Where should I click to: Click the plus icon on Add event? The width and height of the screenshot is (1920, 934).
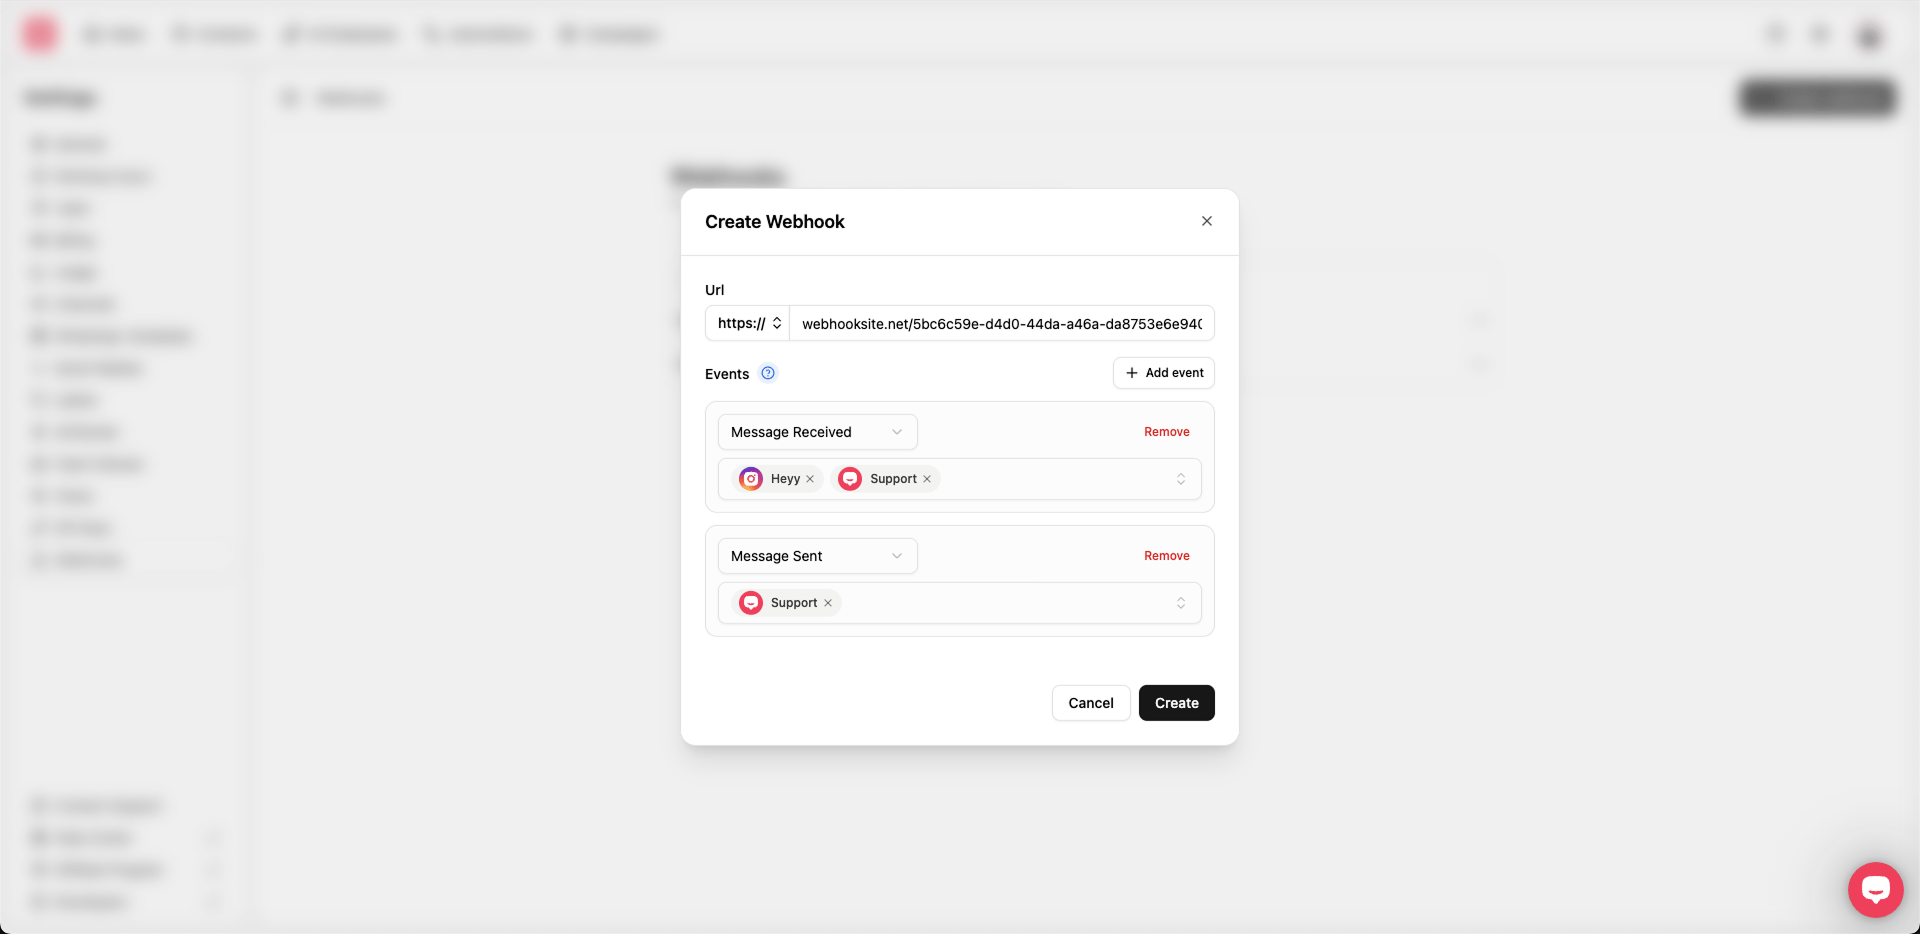[1132, 373]
